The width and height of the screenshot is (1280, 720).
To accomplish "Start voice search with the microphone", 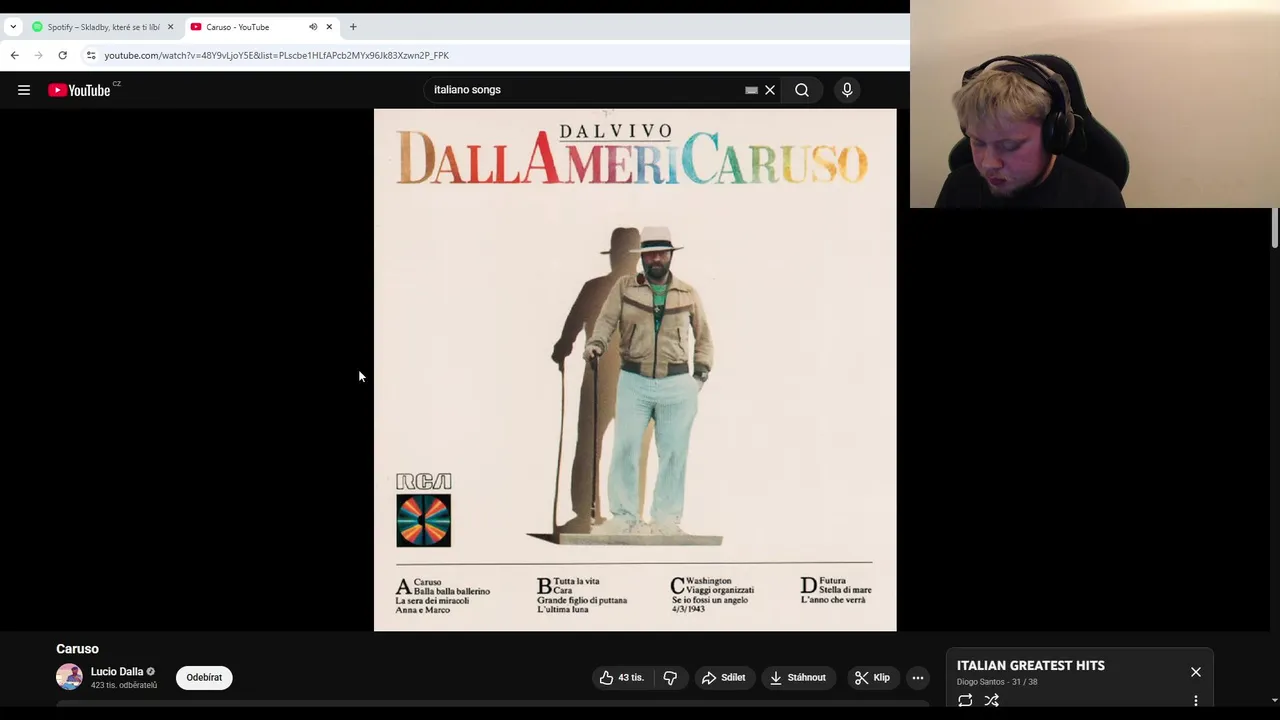I will point(847,90).
